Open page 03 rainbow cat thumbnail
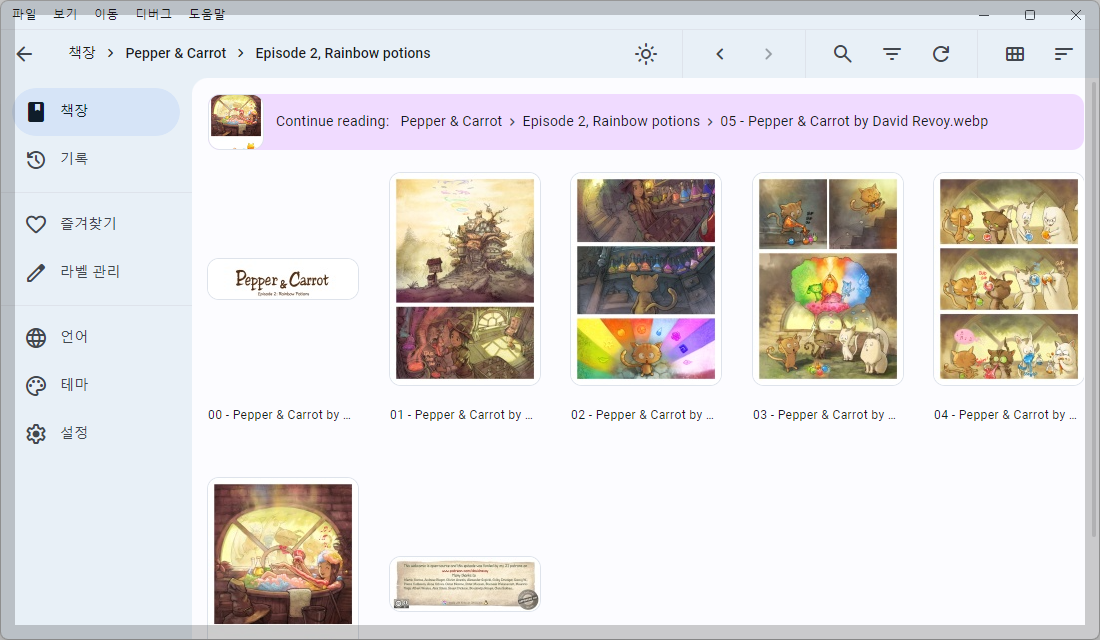The width and height of the screenshot is (1100, 640). pyautogui.click(x=827, y=279)
